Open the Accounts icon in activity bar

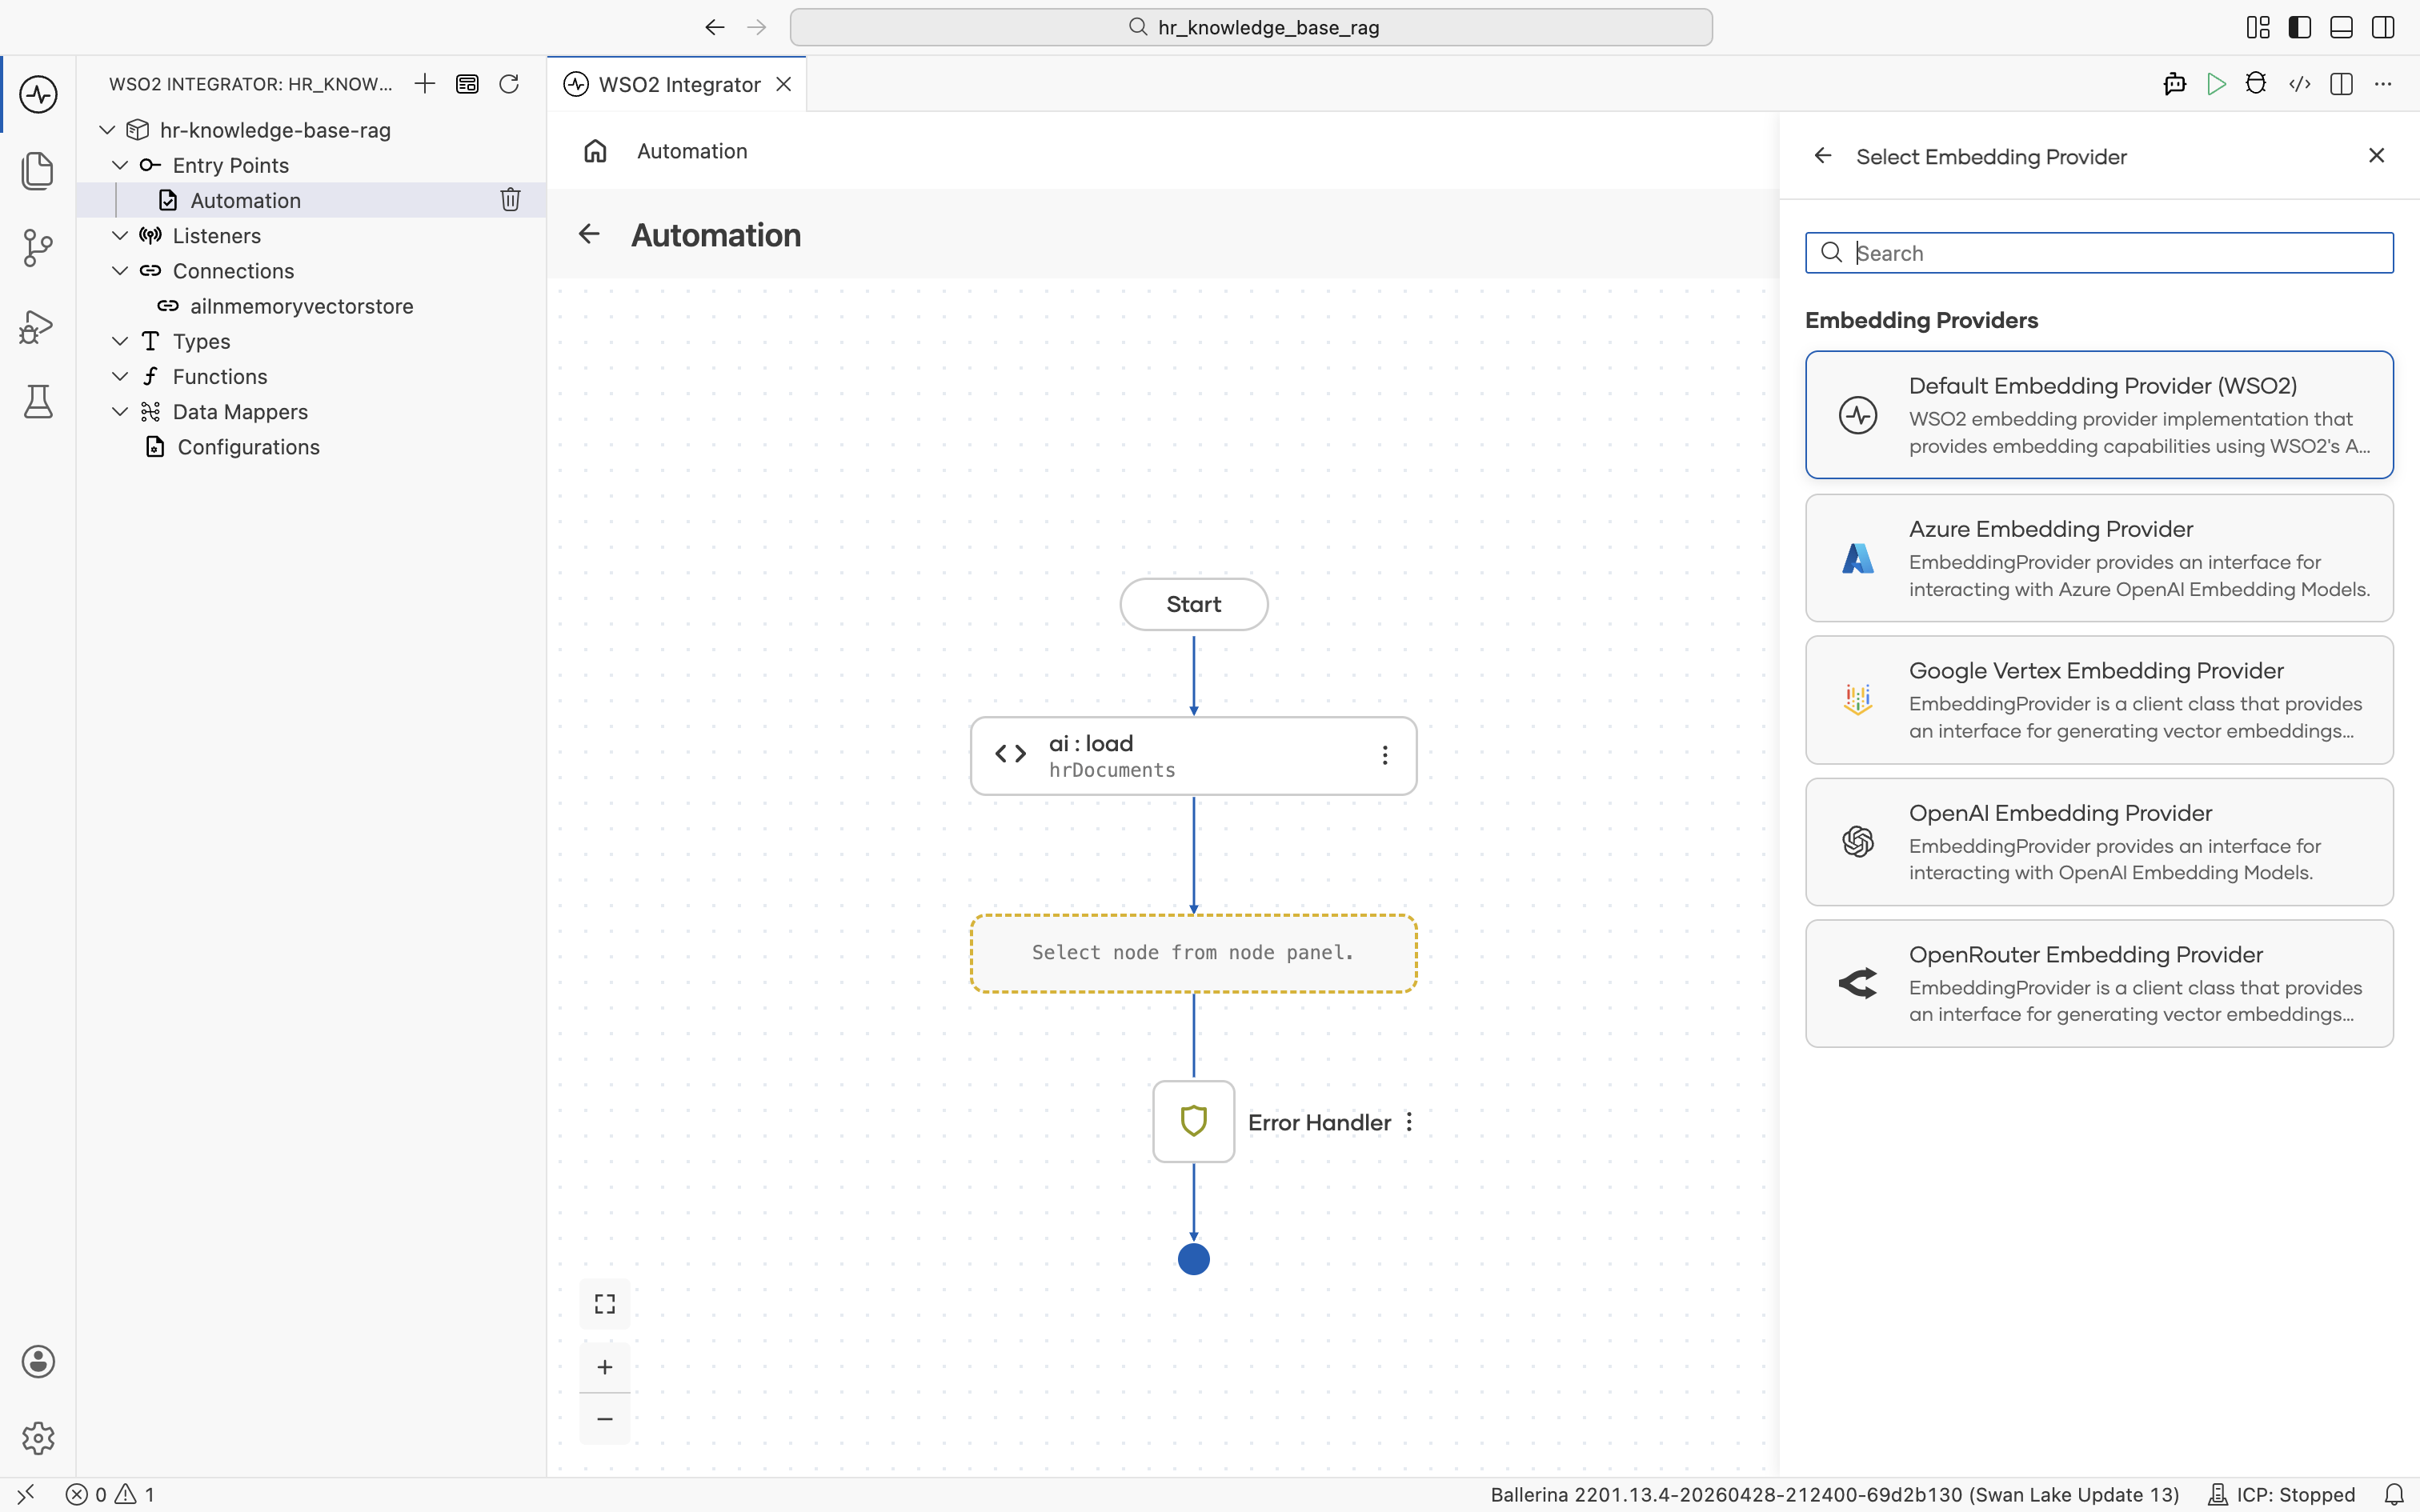(x=38, y=1361)
